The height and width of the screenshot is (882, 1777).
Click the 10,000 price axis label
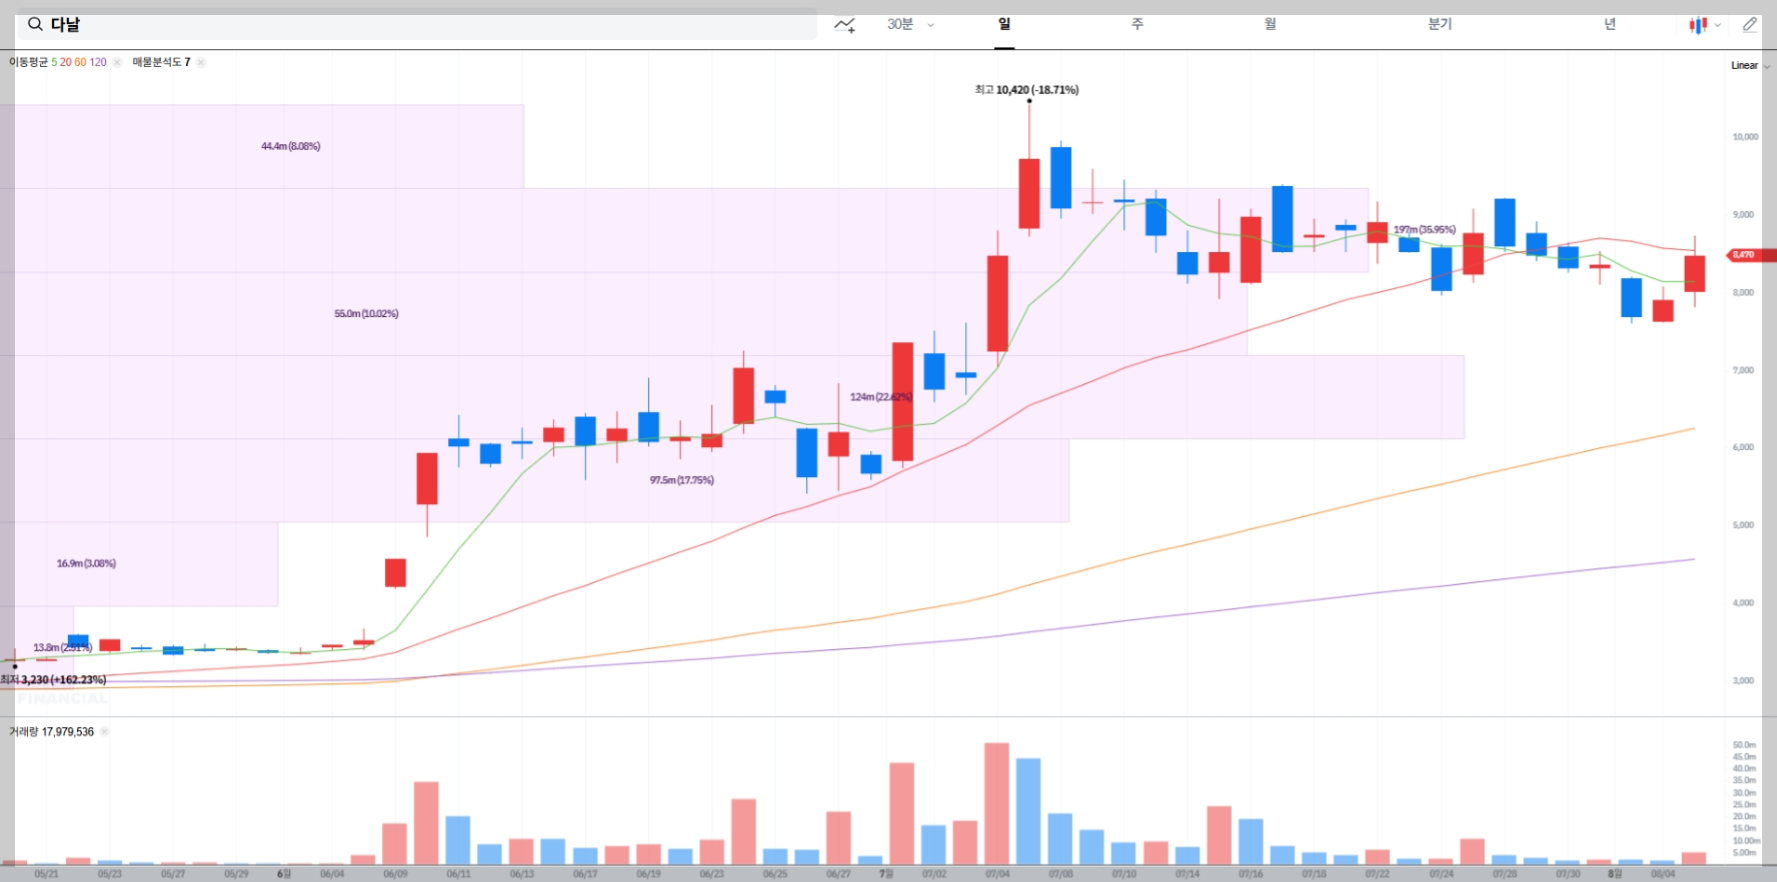(1745, 137)
